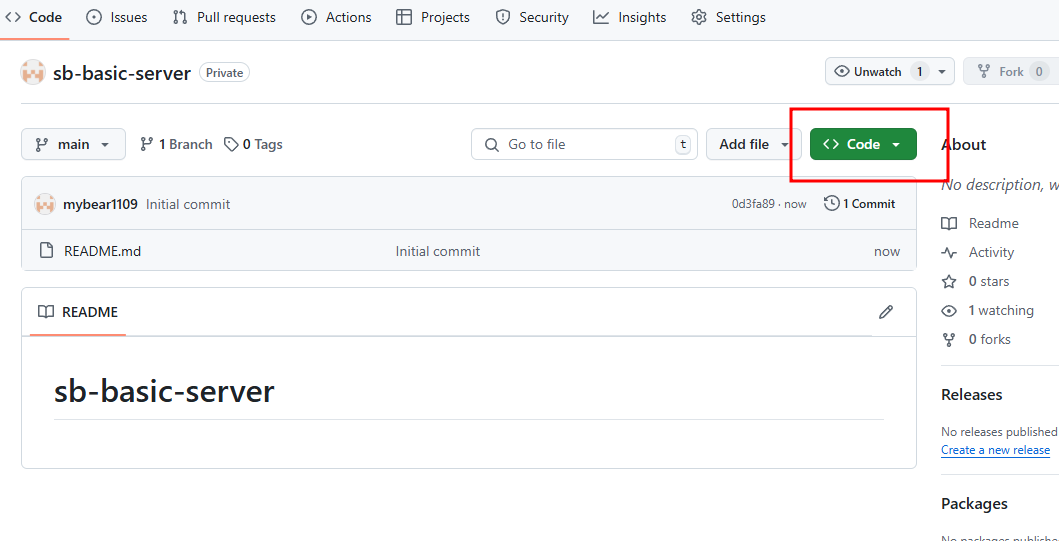Open the mybear1109 author link
Screen dimensions: 1059x541
tap(101, 204)
